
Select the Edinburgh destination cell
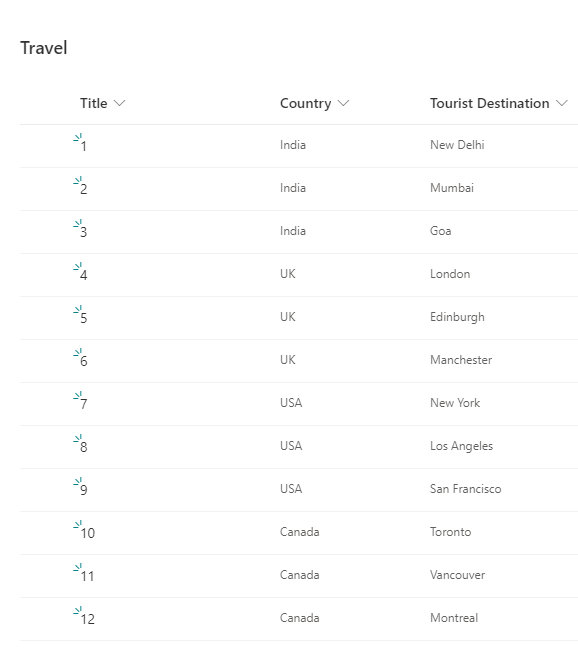[x=457, y=317]
